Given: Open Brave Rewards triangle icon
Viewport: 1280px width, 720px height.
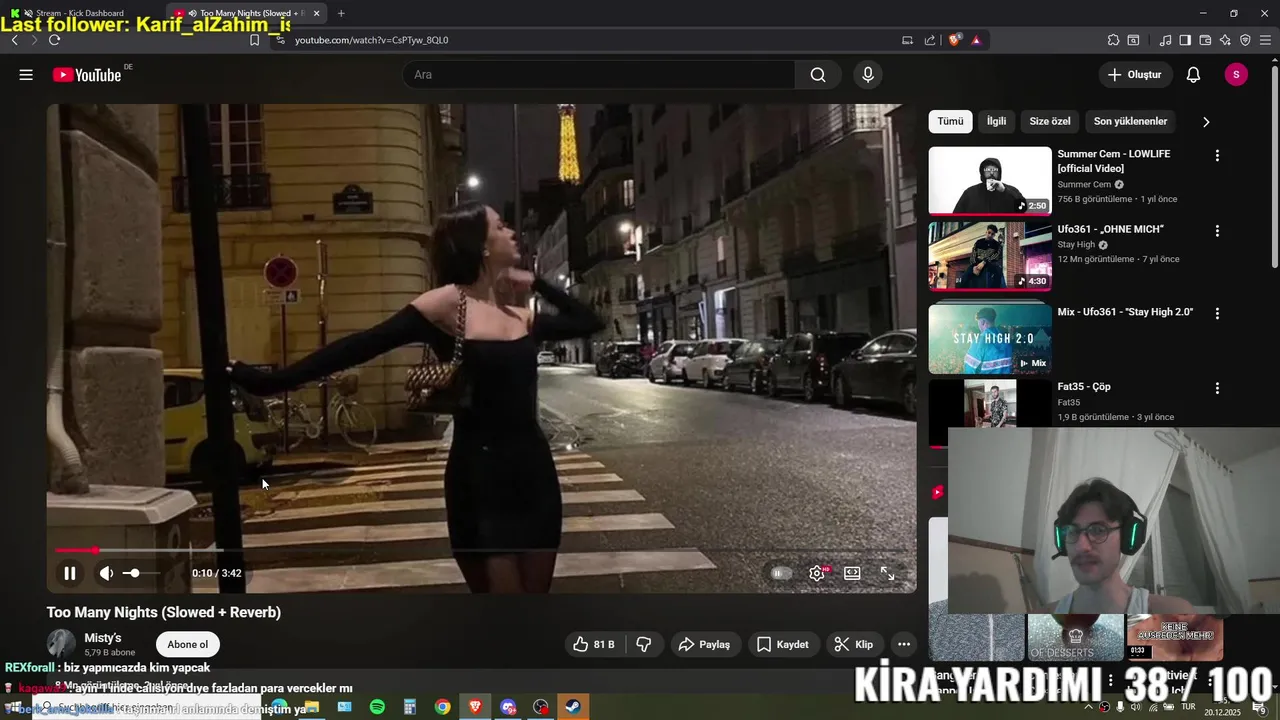Looking at the screenshot, I should [976, 40].
